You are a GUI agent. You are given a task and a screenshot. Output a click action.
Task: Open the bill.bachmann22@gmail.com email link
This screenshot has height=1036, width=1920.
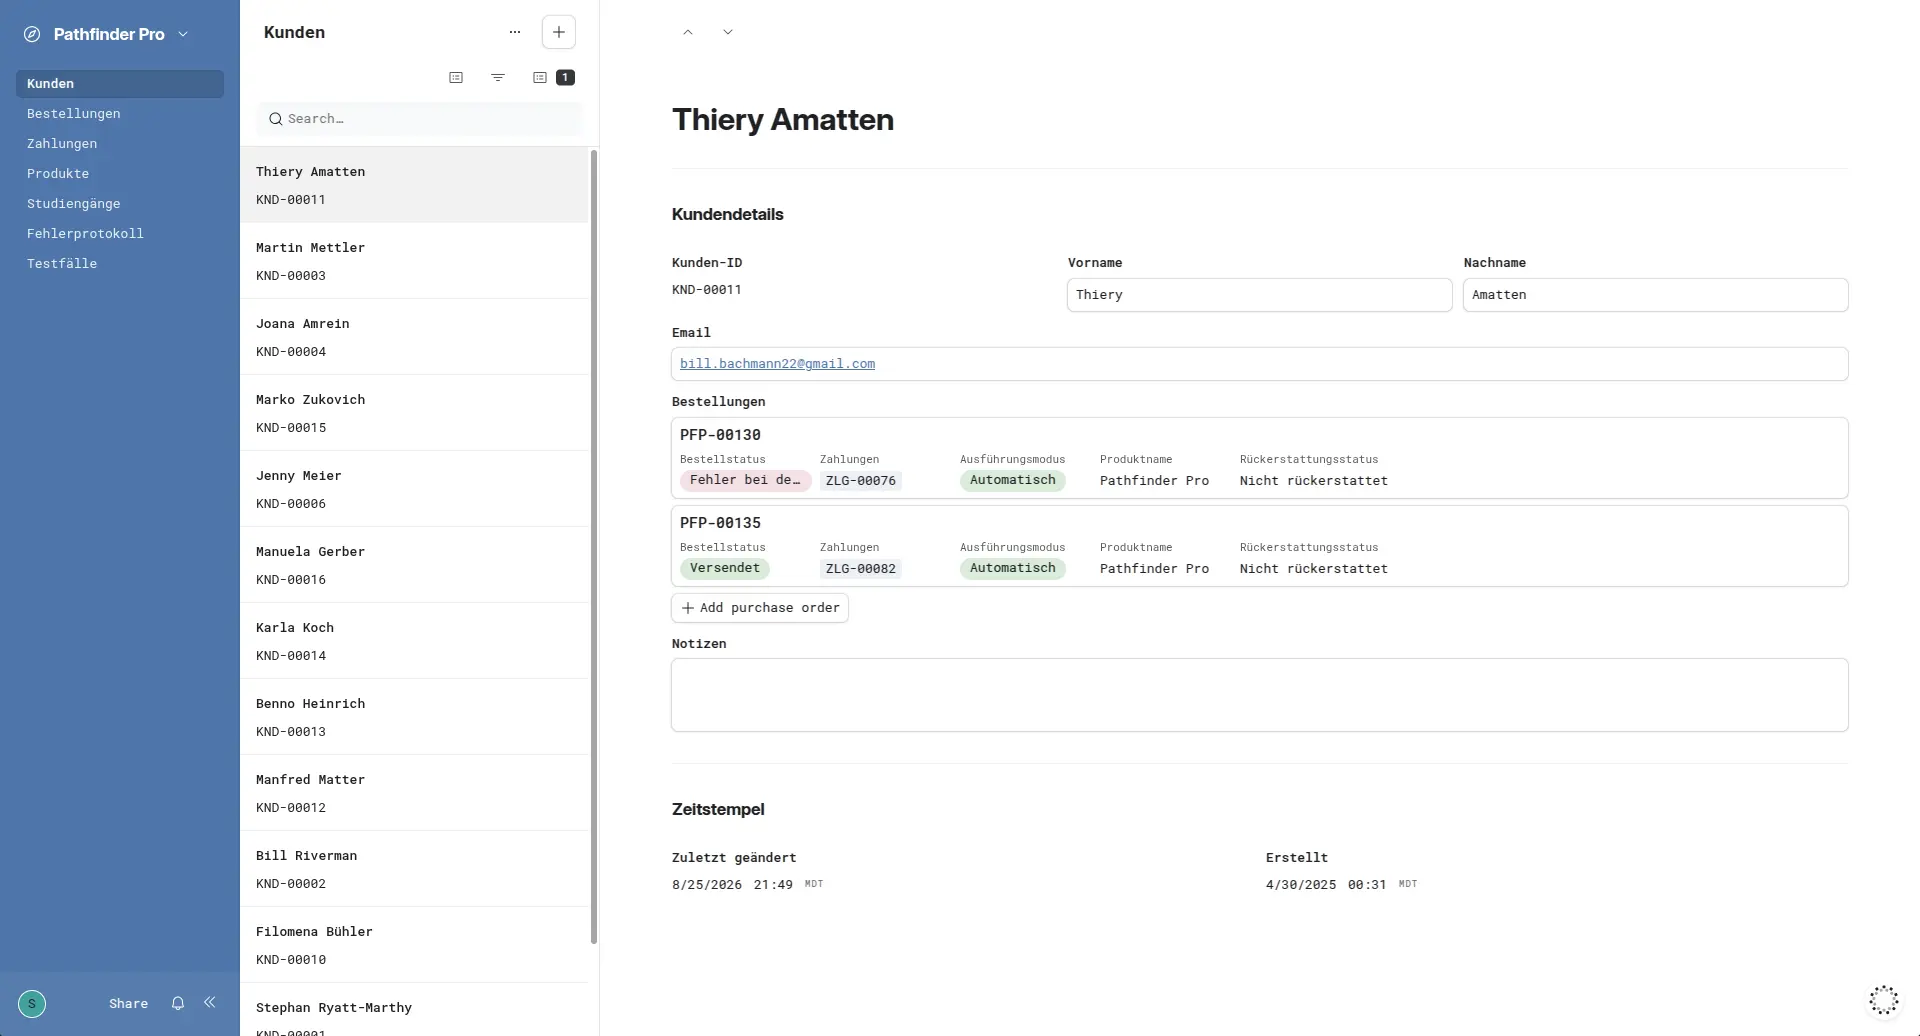coord(777,364)
